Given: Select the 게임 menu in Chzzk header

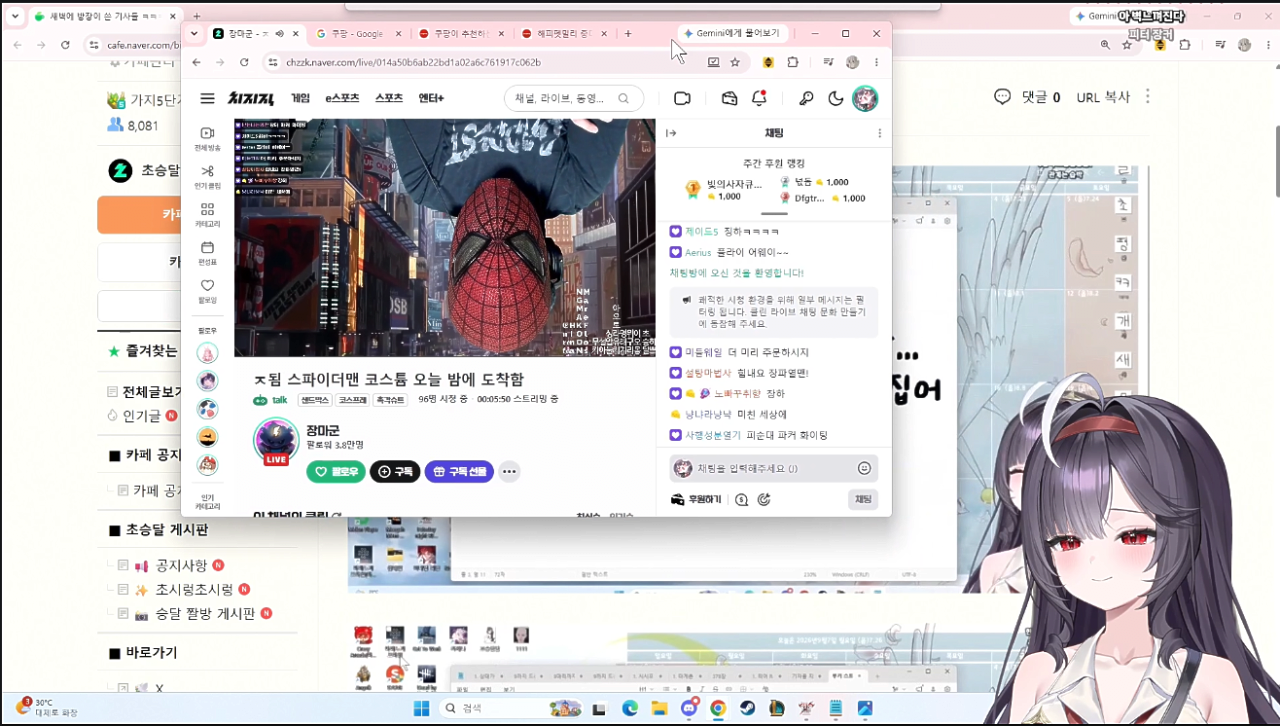Looking at the screenshot, I should coord(300,98).
